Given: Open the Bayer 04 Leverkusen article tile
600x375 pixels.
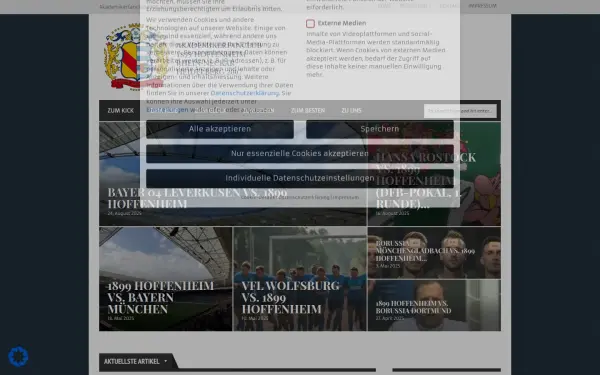Looking at the screenshot, I should (233, 174).
